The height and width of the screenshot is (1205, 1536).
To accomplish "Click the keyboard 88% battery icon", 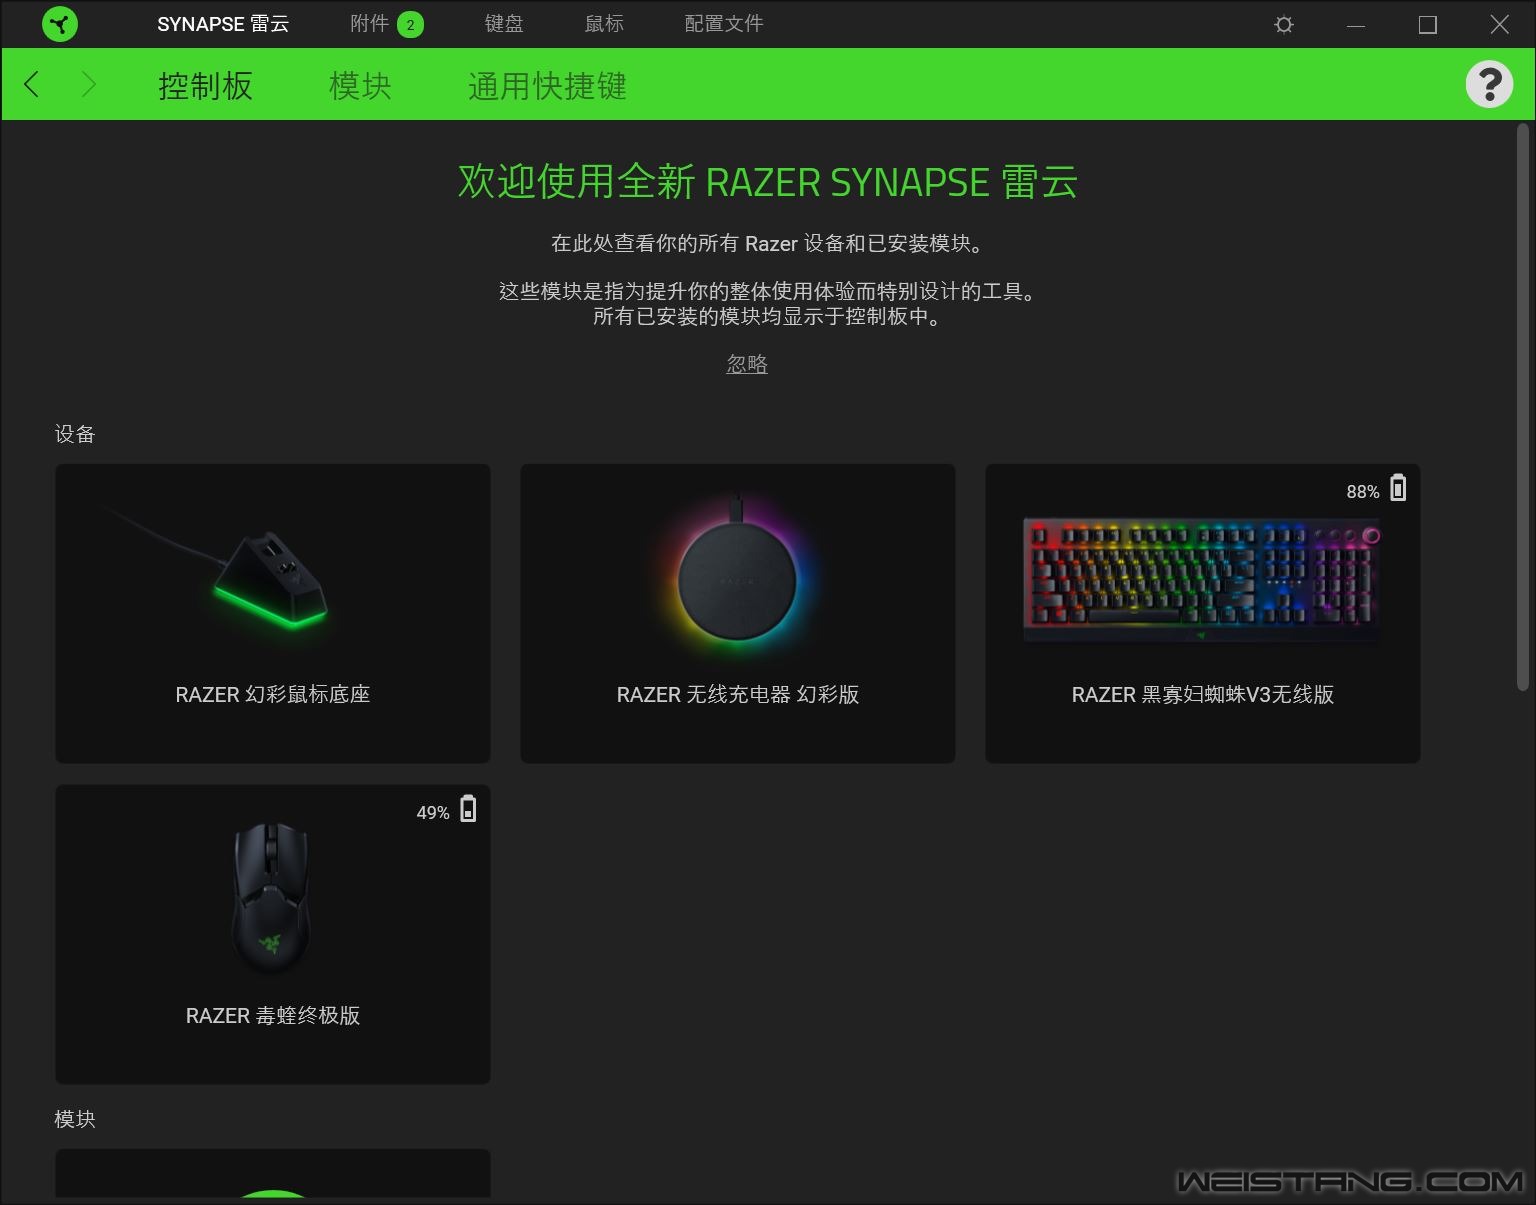I will [1398, 488].
